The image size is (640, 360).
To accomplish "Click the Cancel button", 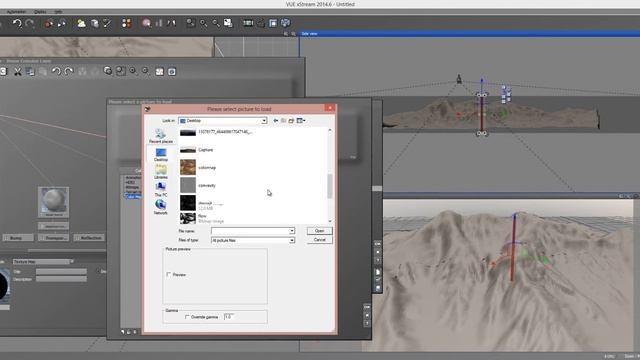I will click(320, 240).
